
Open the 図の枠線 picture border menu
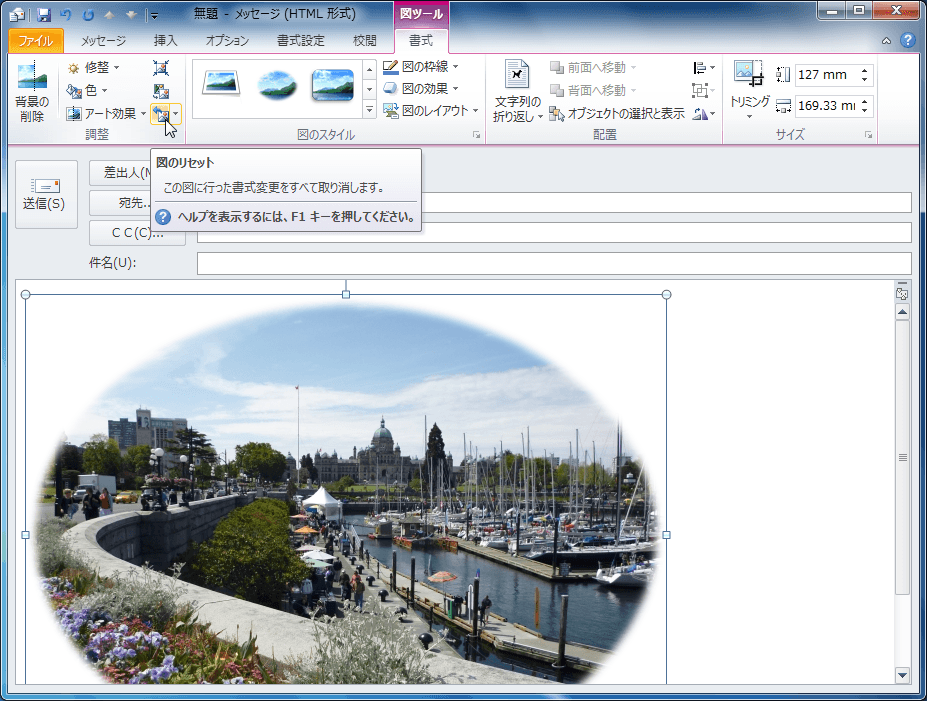420,67
